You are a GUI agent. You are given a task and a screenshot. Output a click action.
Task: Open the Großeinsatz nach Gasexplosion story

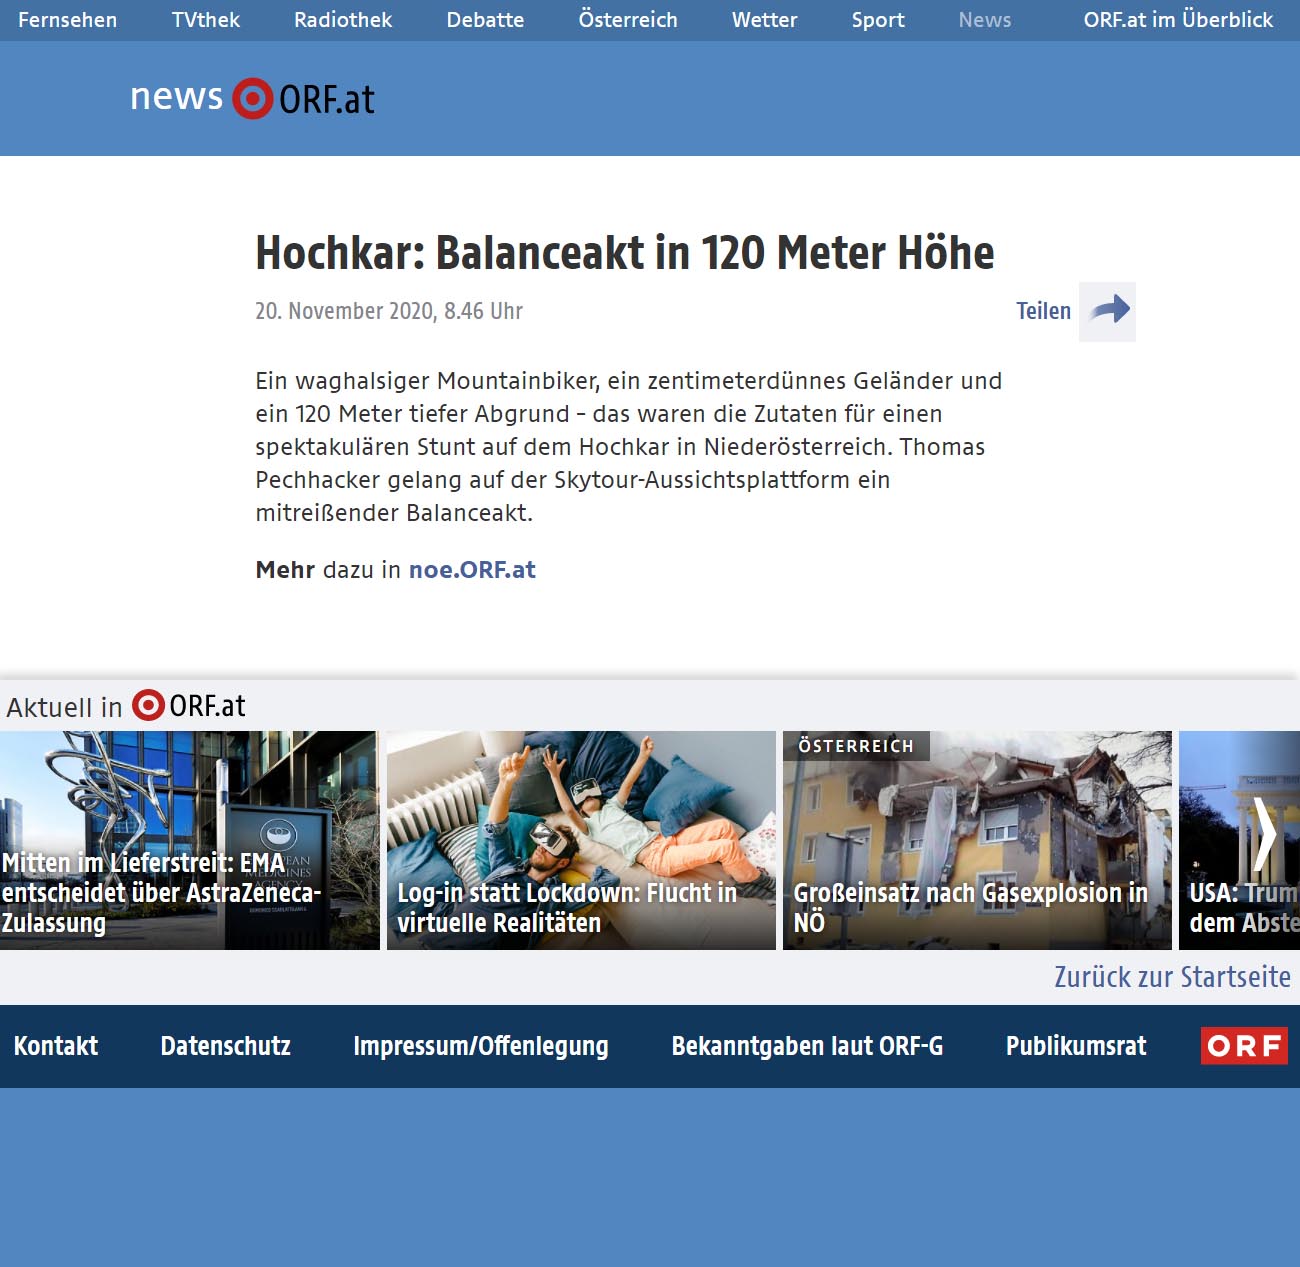point(977,840)
